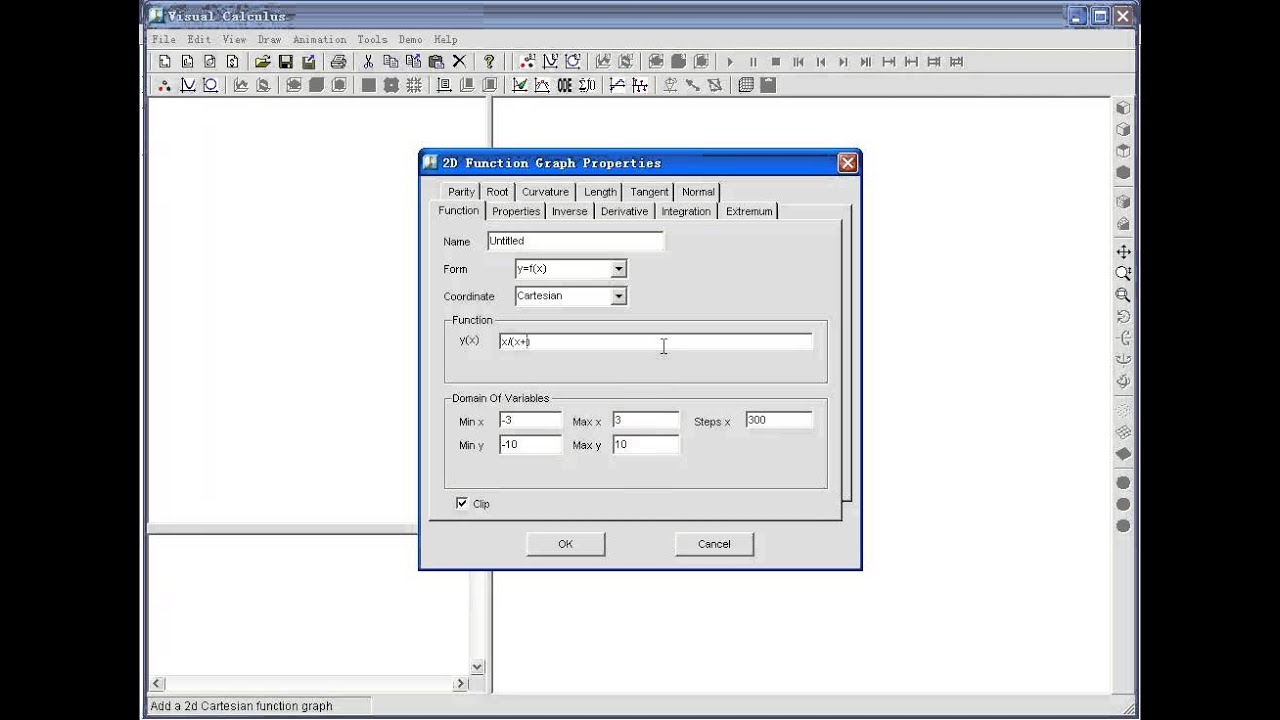The image size is (1280, 720).
Task: Open the Tools menu
Action: tap(372, 39)
